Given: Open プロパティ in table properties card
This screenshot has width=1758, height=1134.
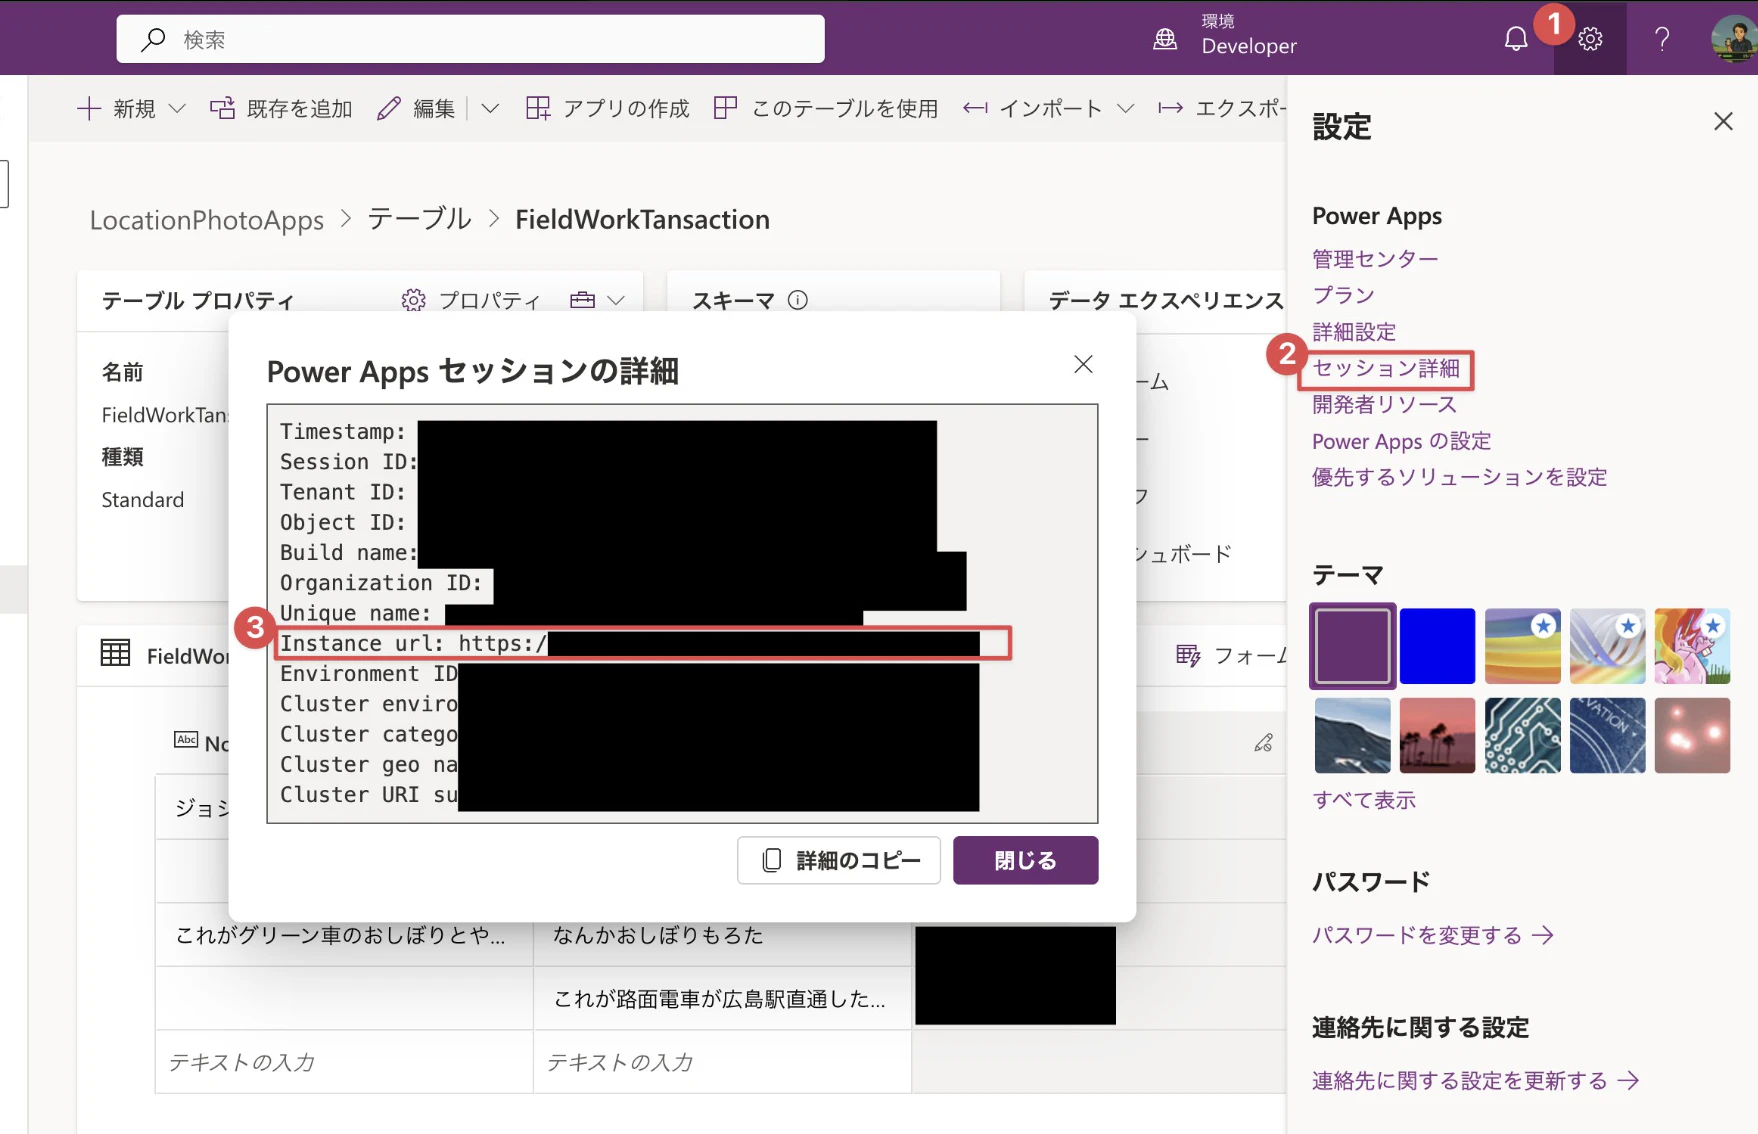Looking at the screenshot, I should pos(471,300).
